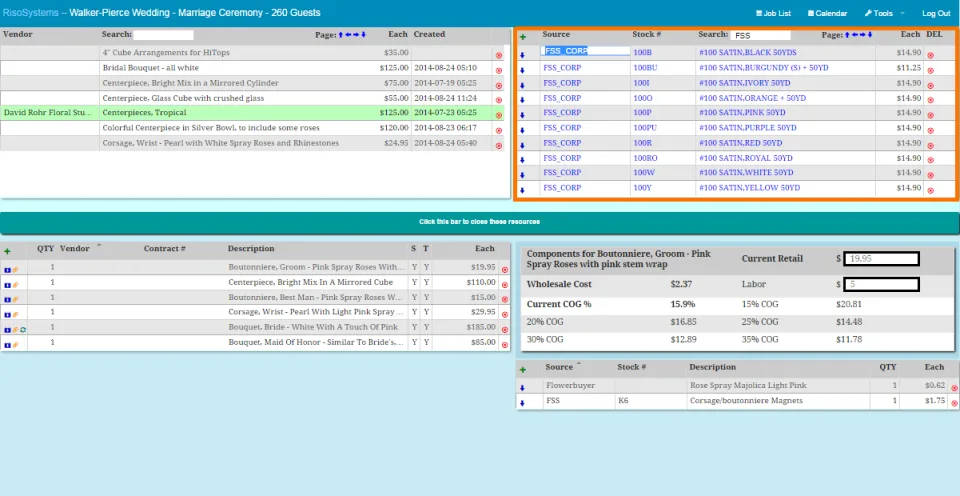Click the bar to close these resources
The width and height of the screenshot is (960, 496).
[x=479, y=222]
